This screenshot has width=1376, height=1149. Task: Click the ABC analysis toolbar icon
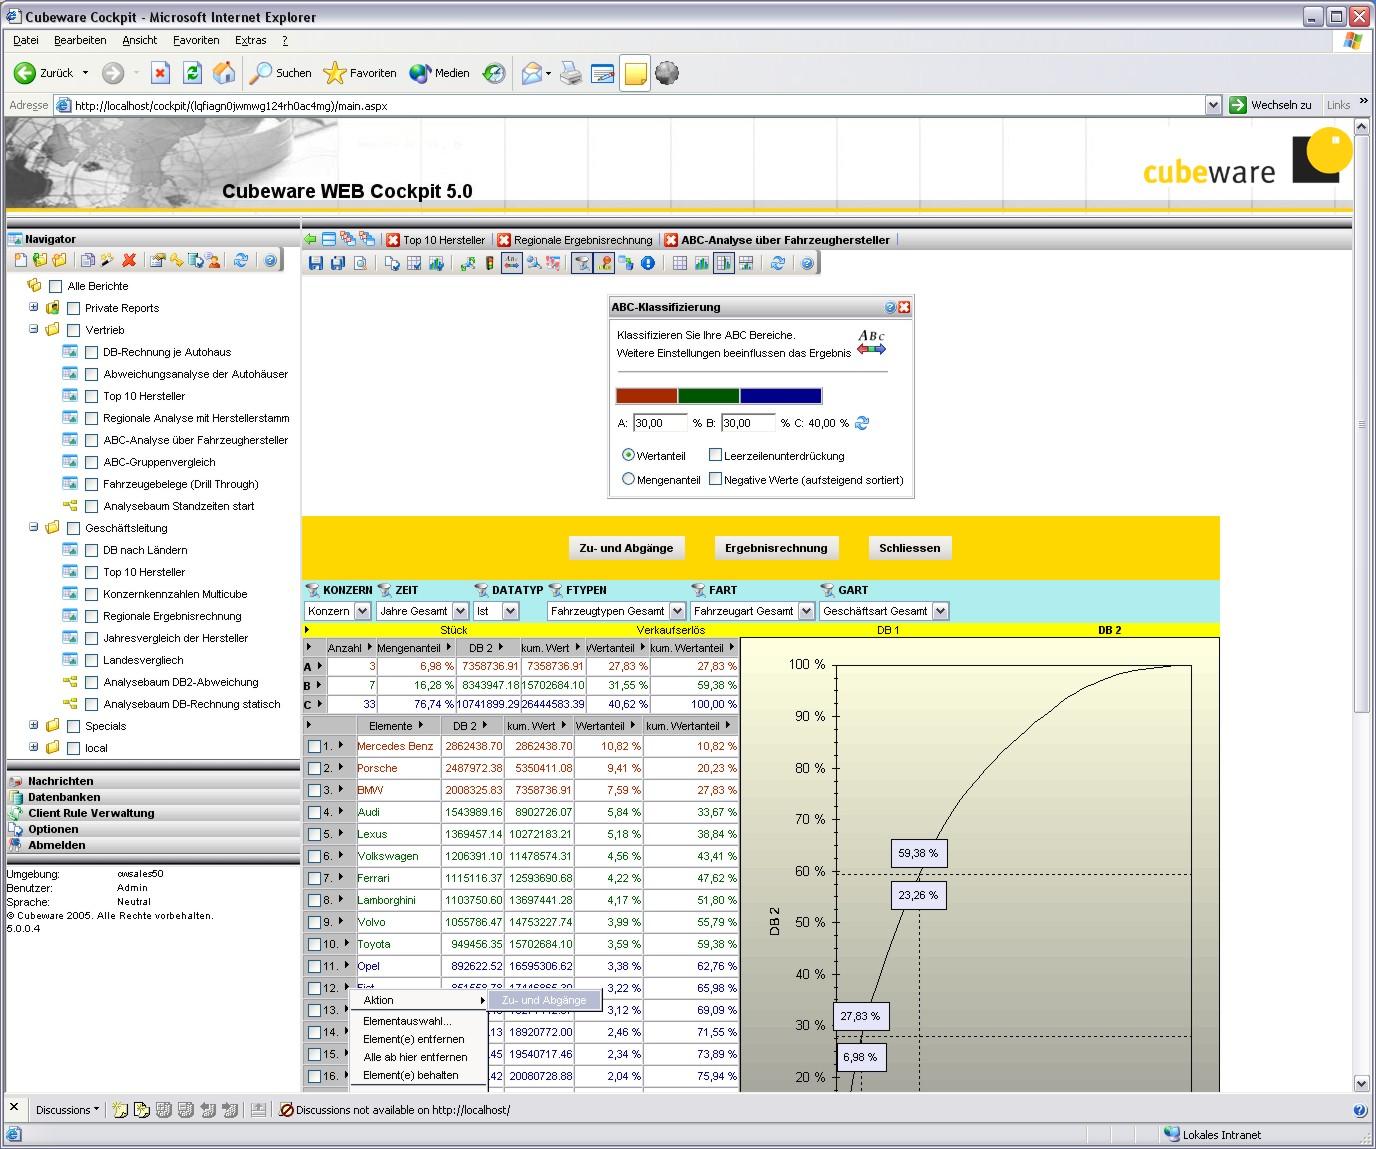(511, 263)
